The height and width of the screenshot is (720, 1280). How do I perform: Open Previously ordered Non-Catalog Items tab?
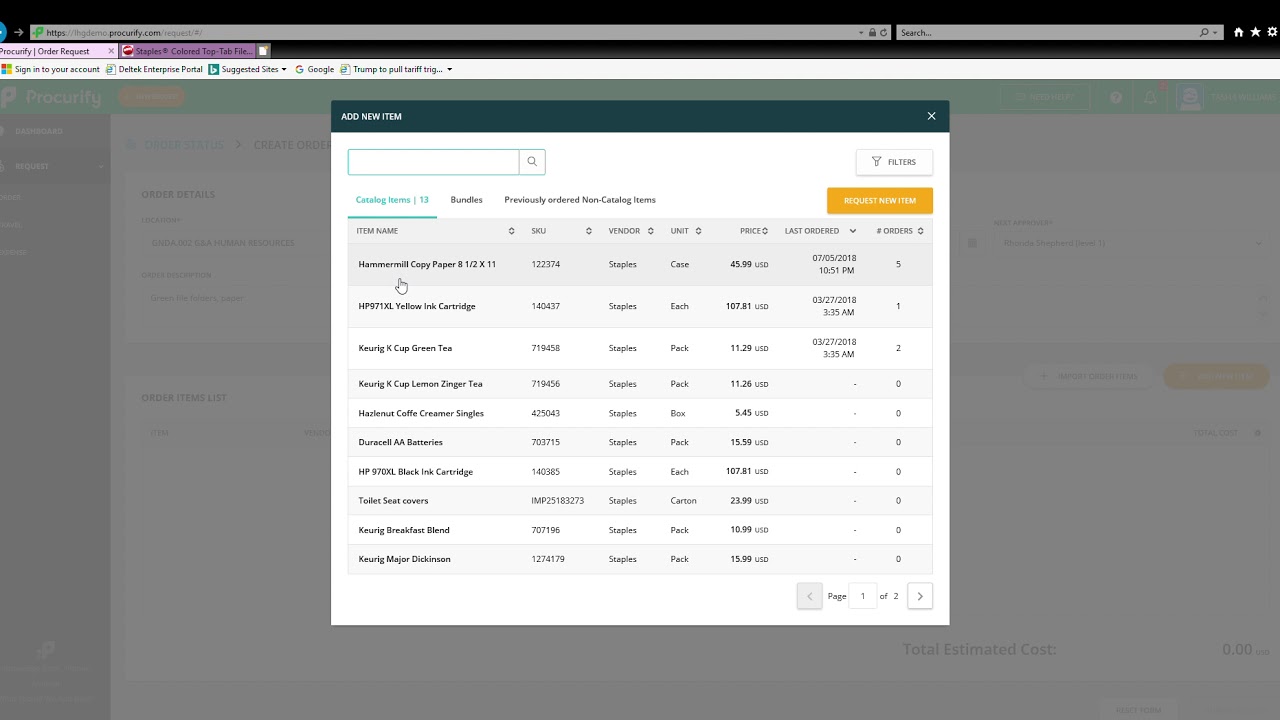(x=580, y=200)
